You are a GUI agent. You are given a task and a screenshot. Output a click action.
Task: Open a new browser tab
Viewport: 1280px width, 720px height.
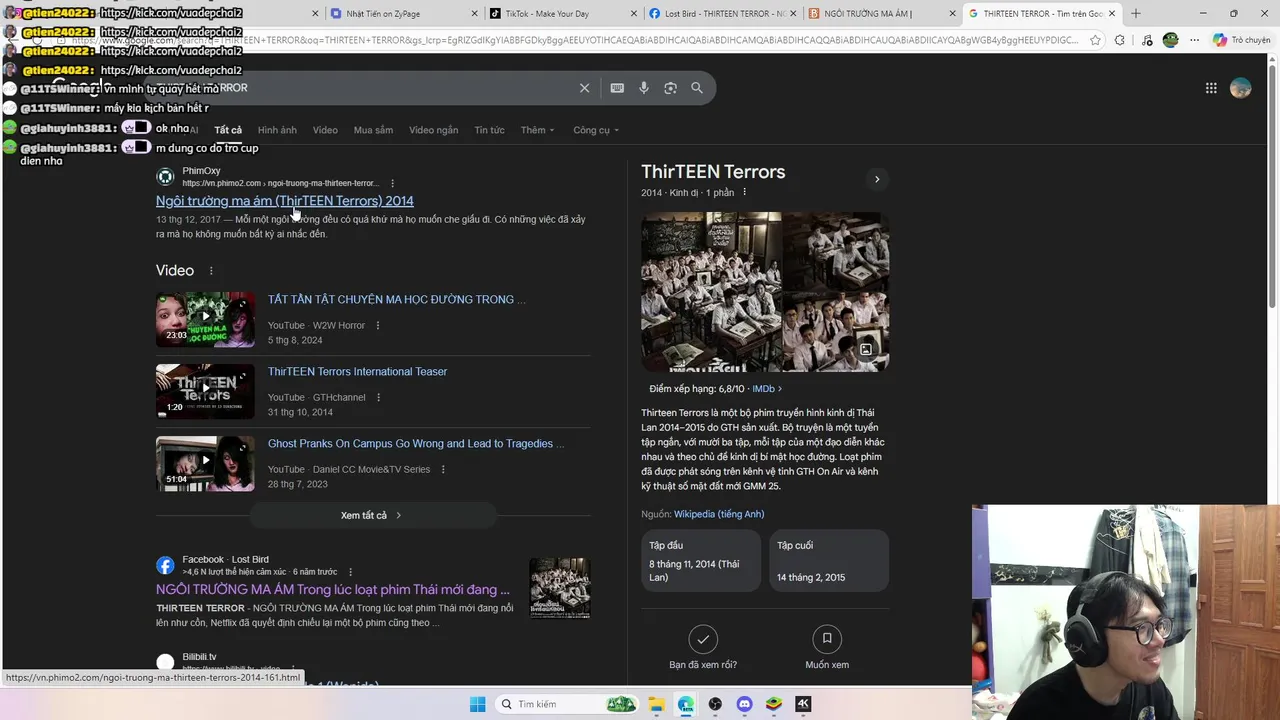click(x=1135, y=14)
